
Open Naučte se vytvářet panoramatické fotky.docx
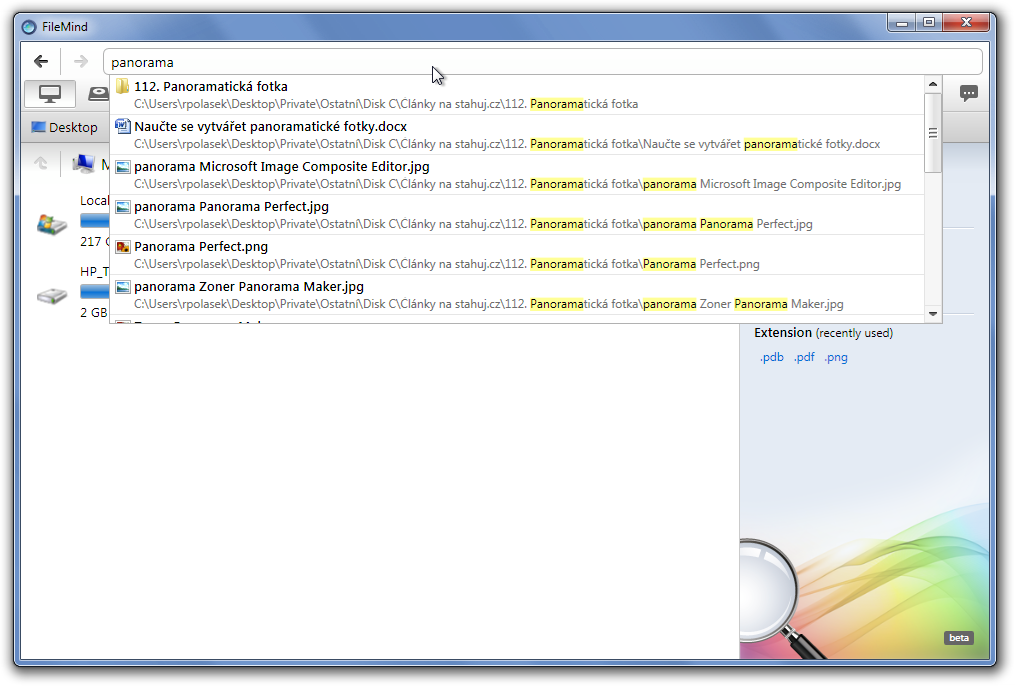517,135
